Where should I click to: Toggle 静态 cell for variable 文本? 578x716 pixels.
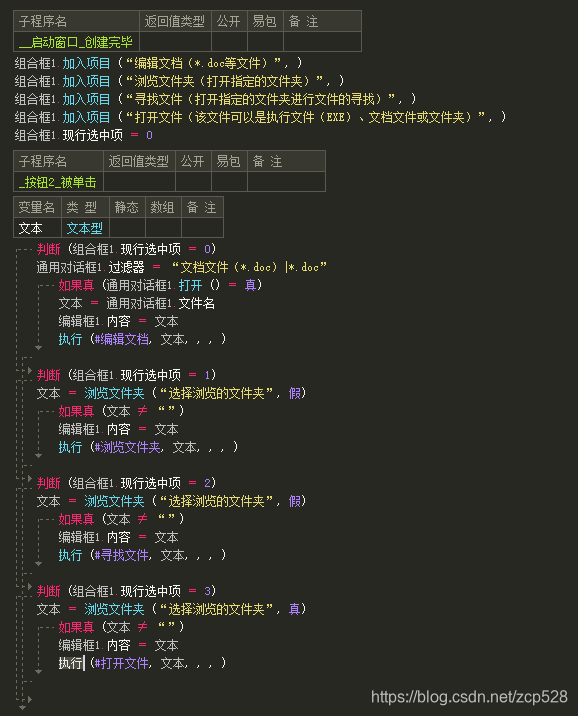pos(127,228)
